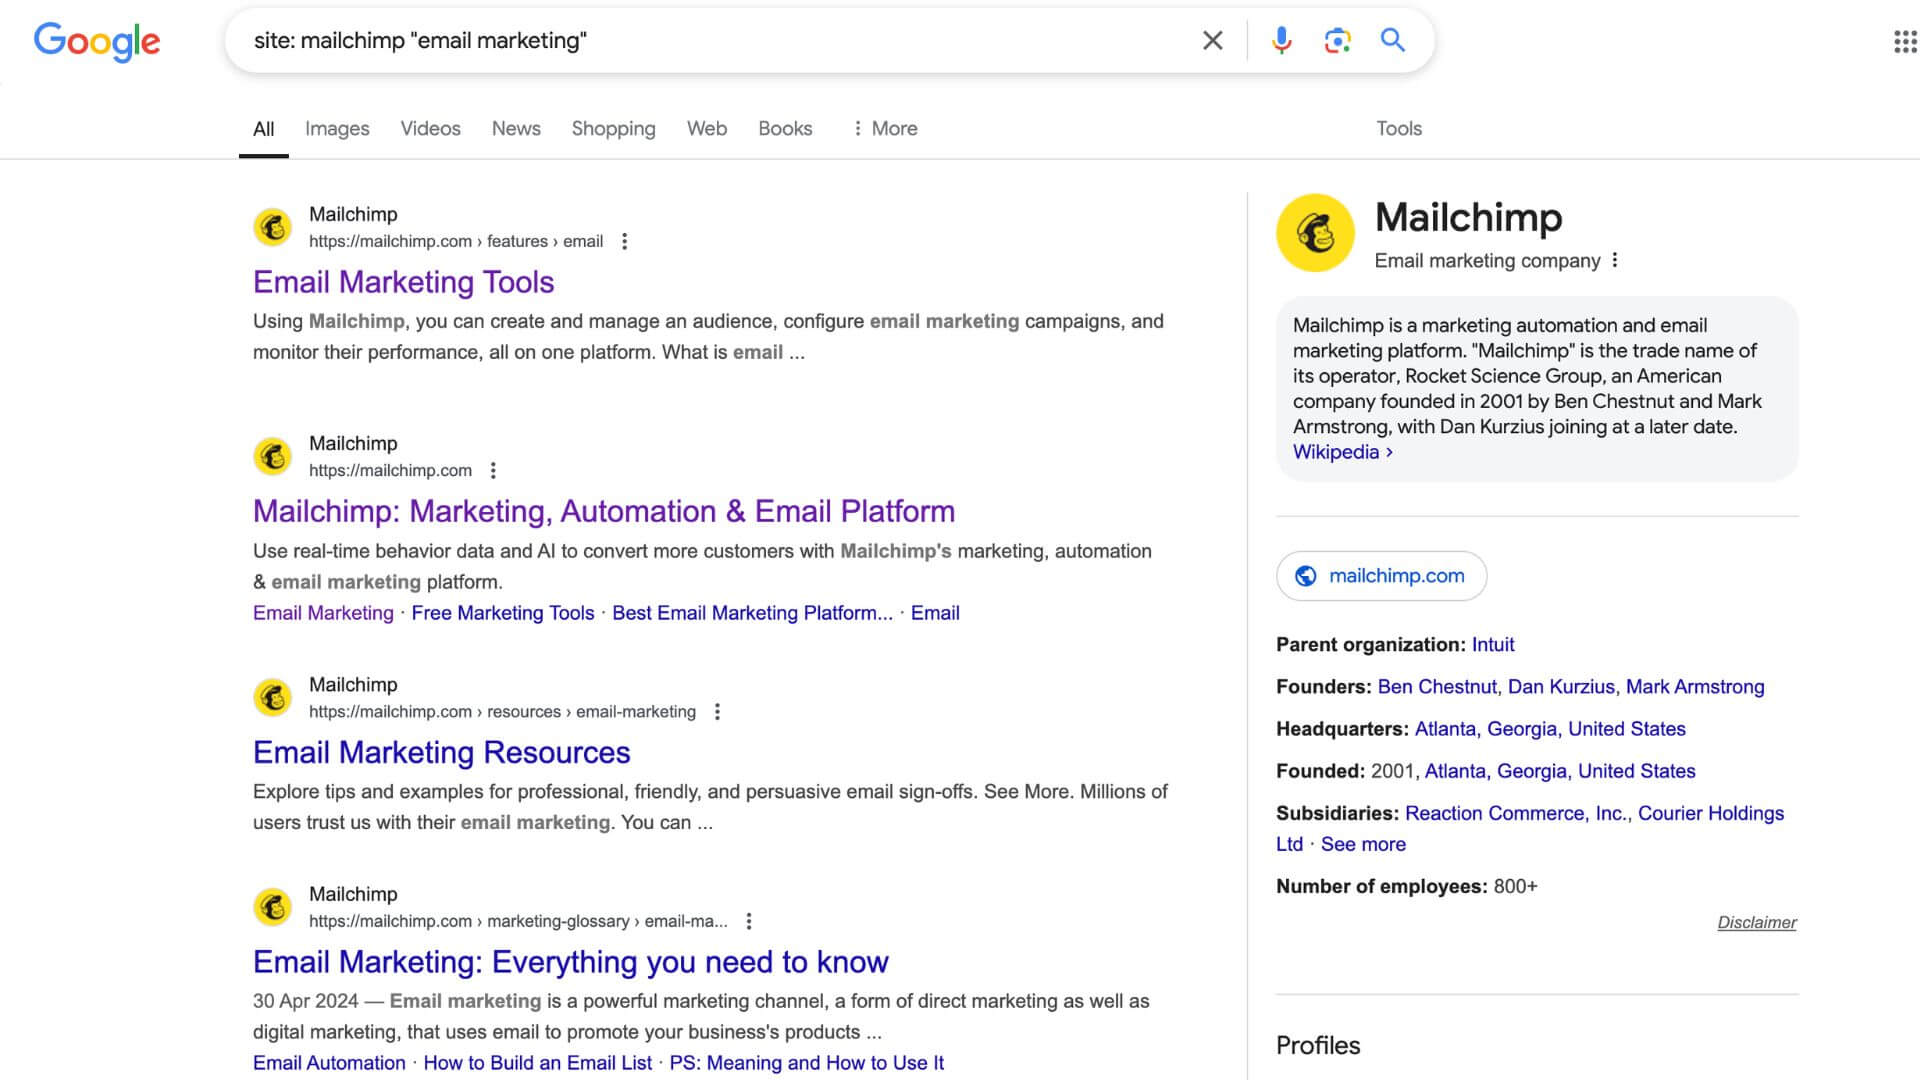The image size is (1920, 1080).
Task: Switch to the Videos tab
Action: (430, 129)
